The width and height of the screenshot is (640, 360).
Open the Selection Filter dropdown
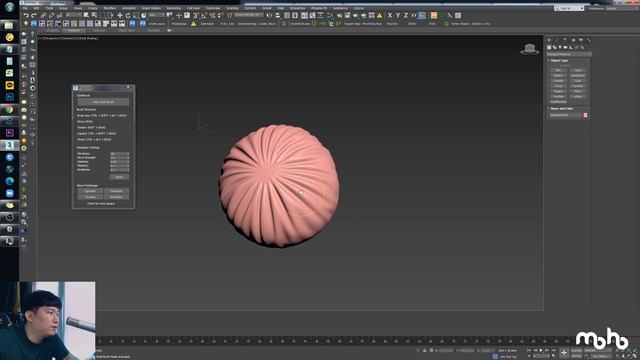73,15
